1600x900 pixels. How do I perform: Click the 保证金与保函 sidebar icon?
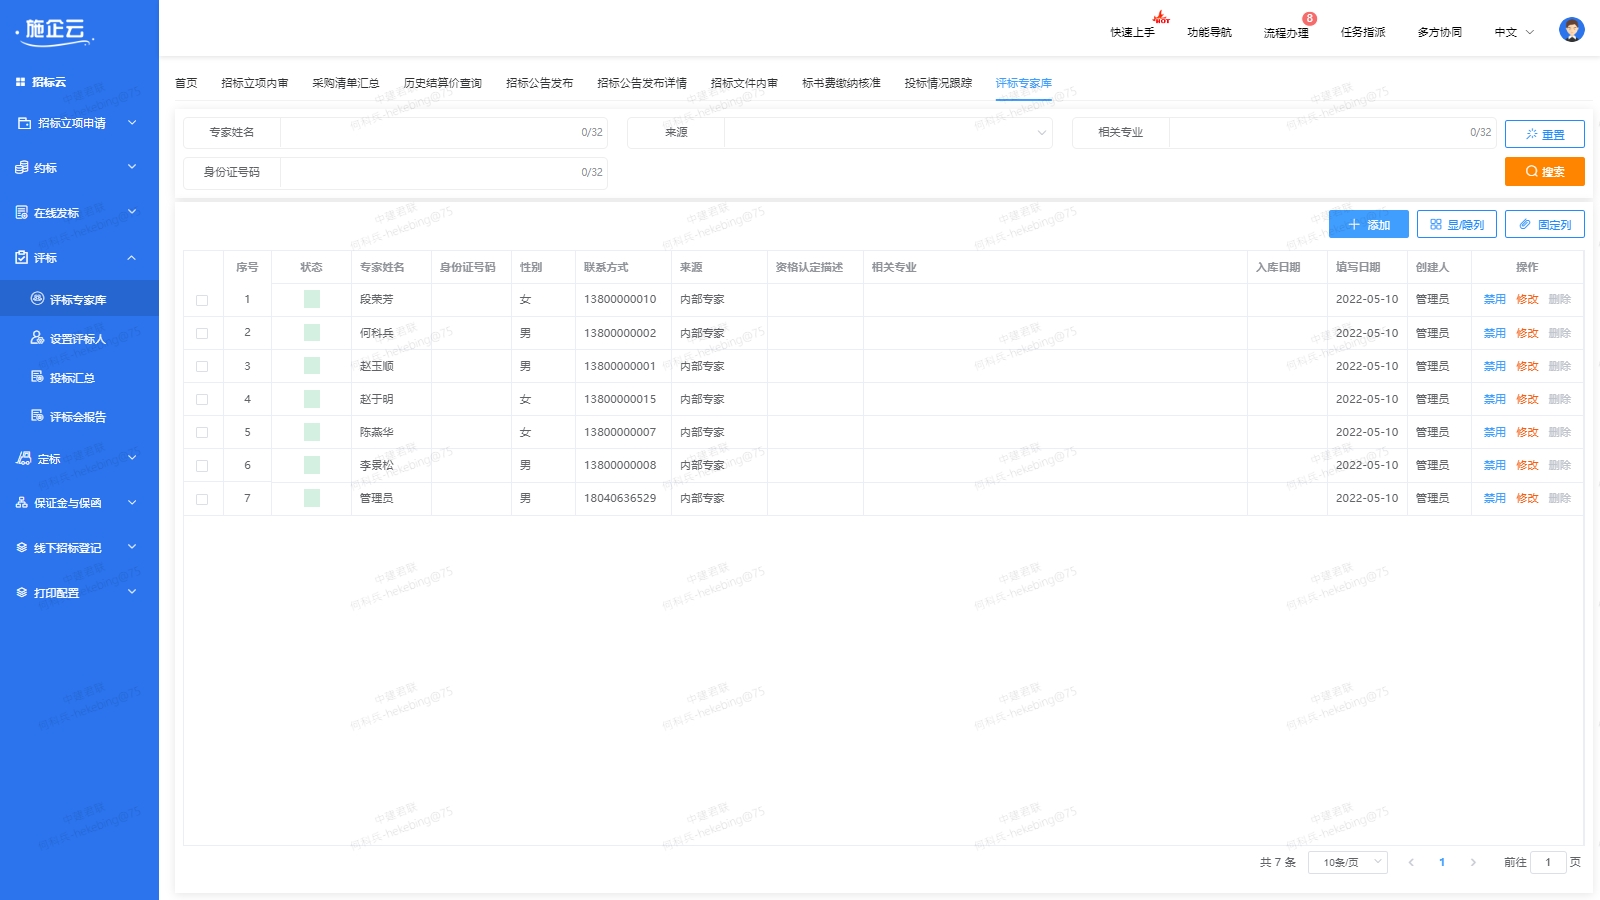click(22, 503)
